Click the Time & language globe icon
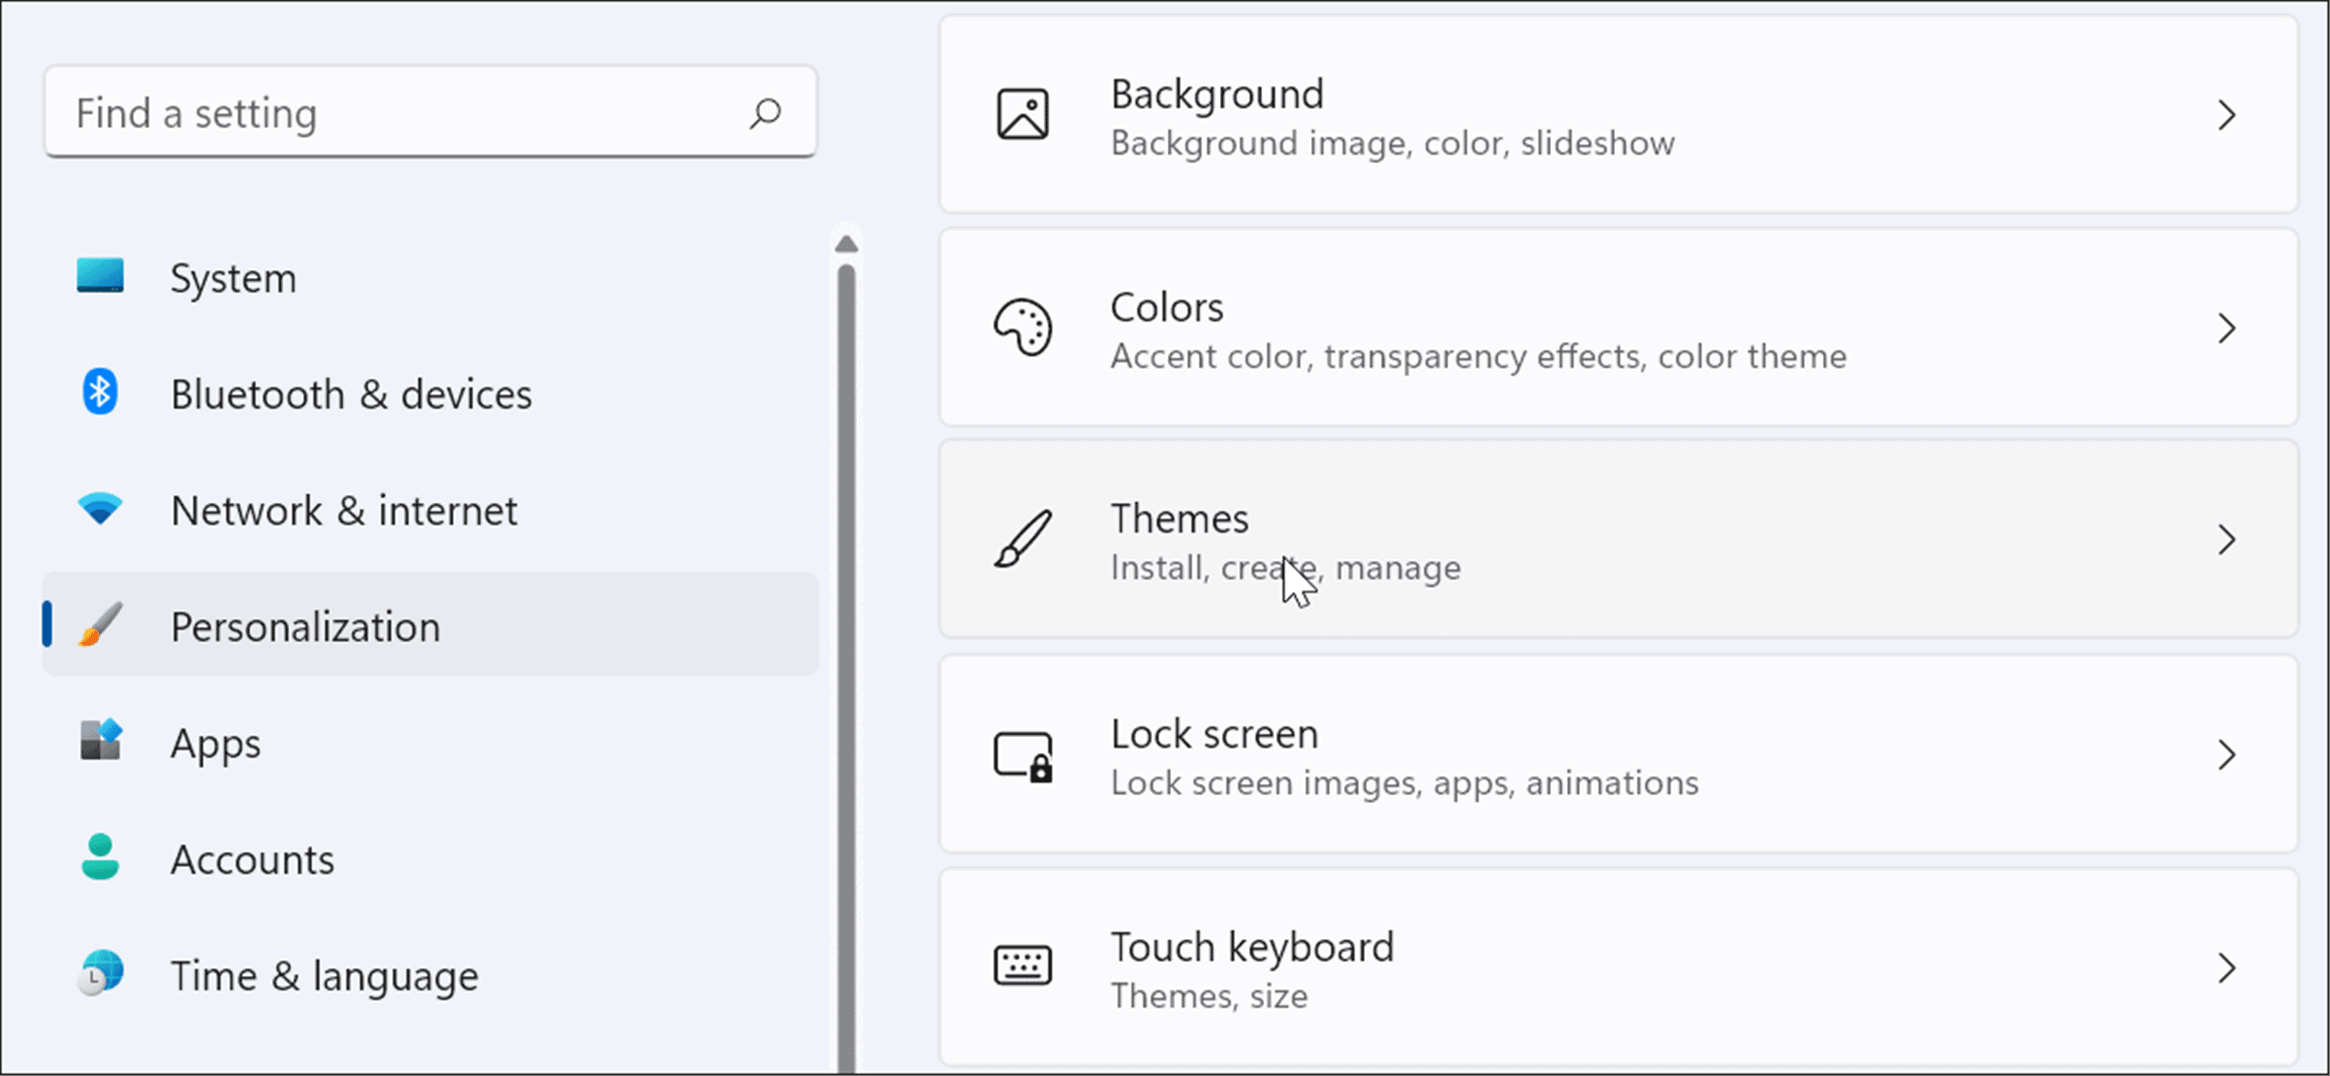Image resolution: width=2330 pixels, height=1076 pixels. (x=99, y=974)
